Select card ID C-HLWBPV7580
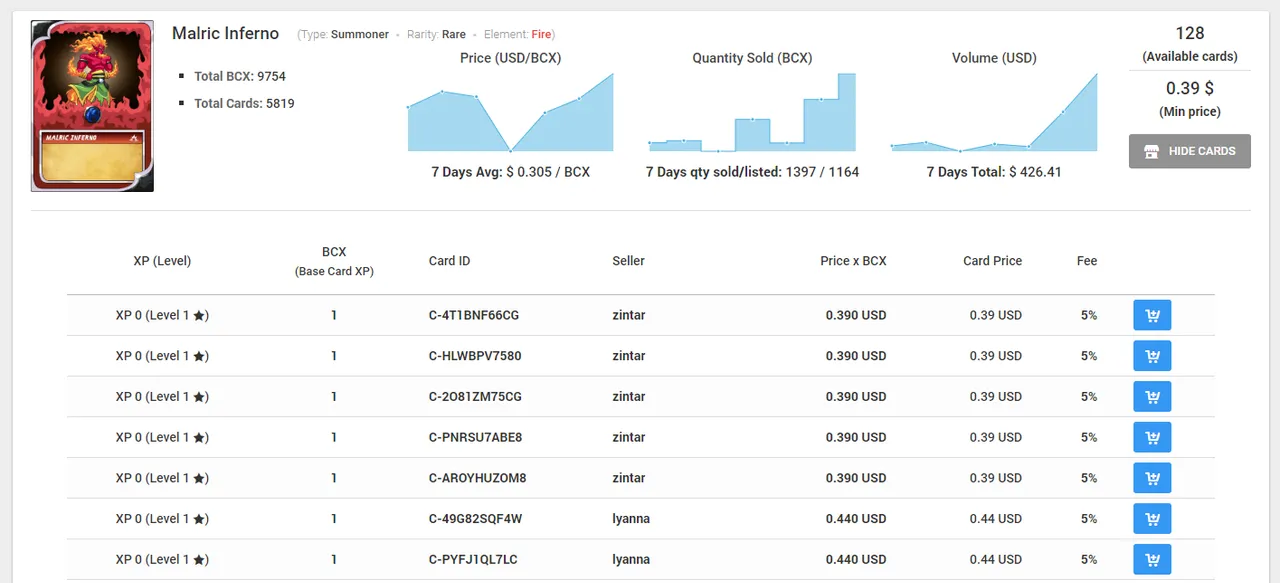The width and height of the screenshot is (1280, 583). [x=475, y=356]
